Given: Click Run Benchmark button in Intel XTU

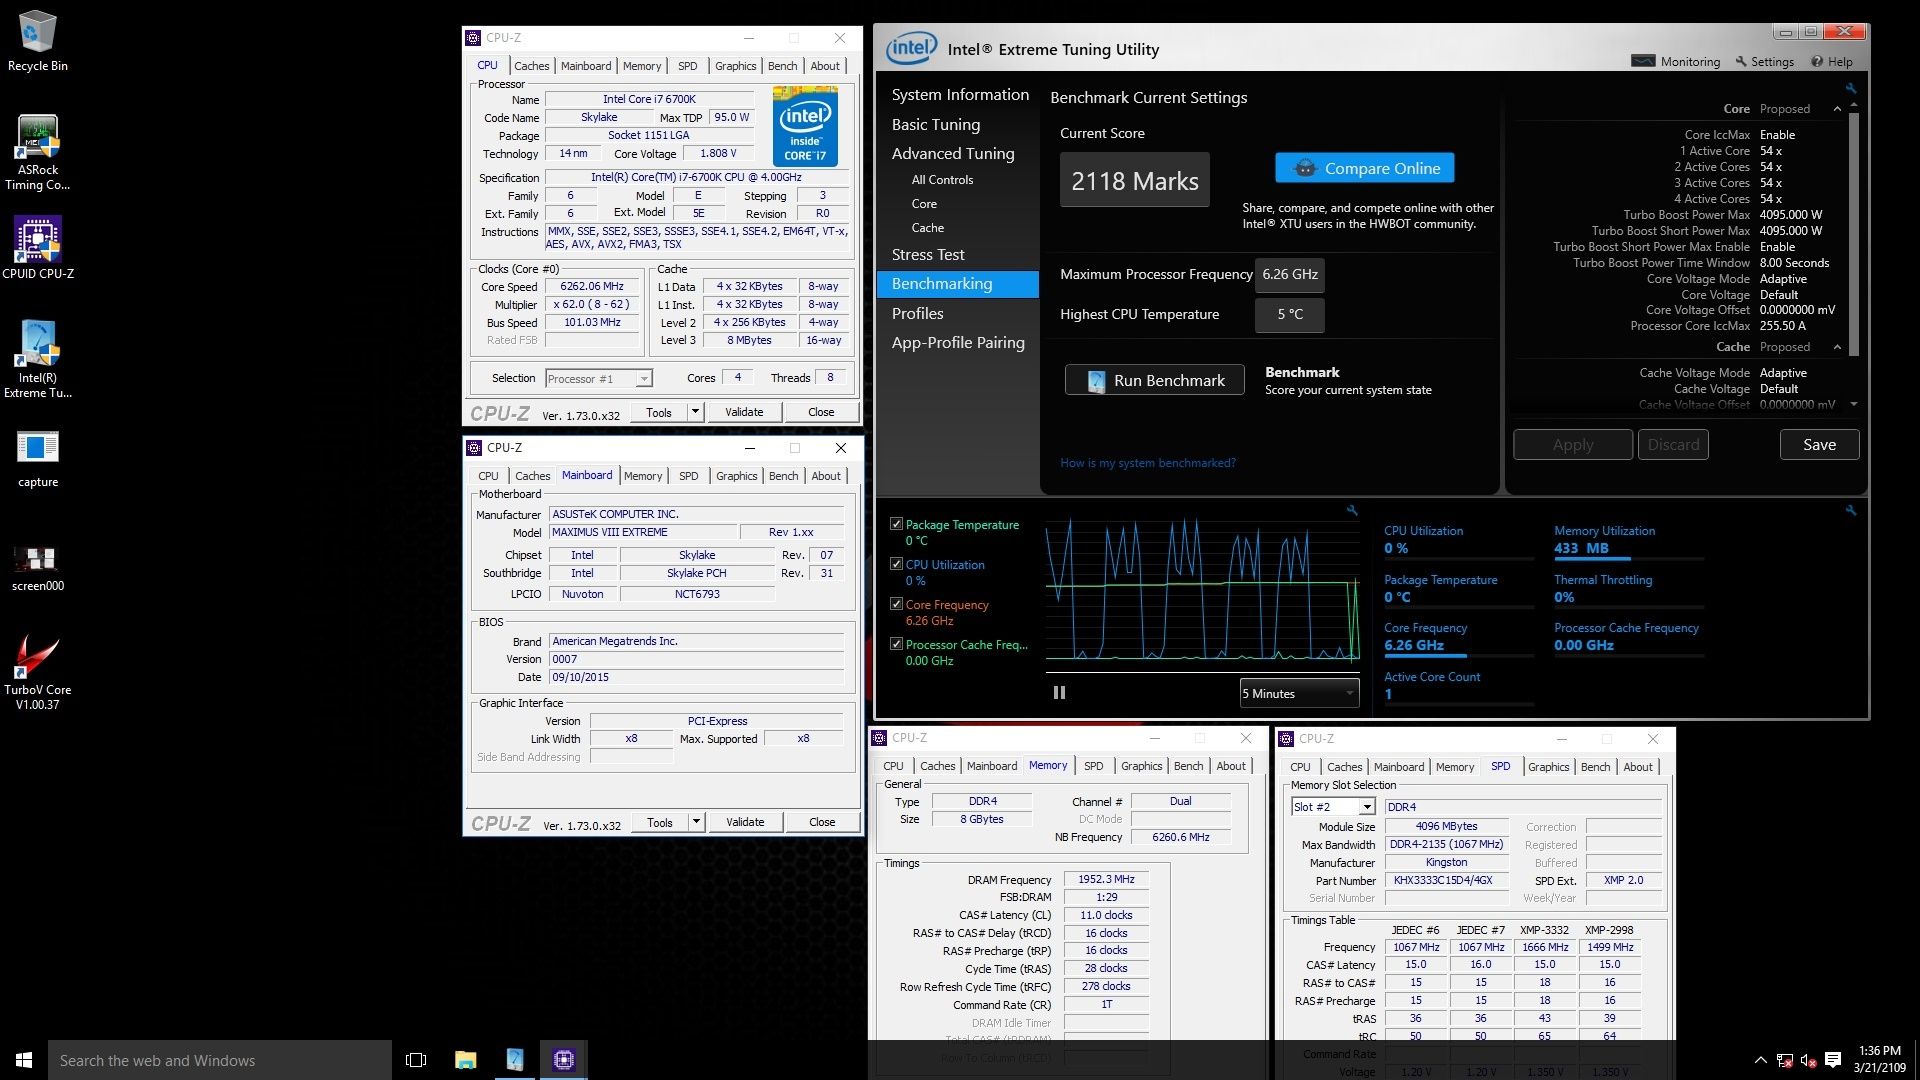Looking at the screenshot, I should pos(1156,380).
